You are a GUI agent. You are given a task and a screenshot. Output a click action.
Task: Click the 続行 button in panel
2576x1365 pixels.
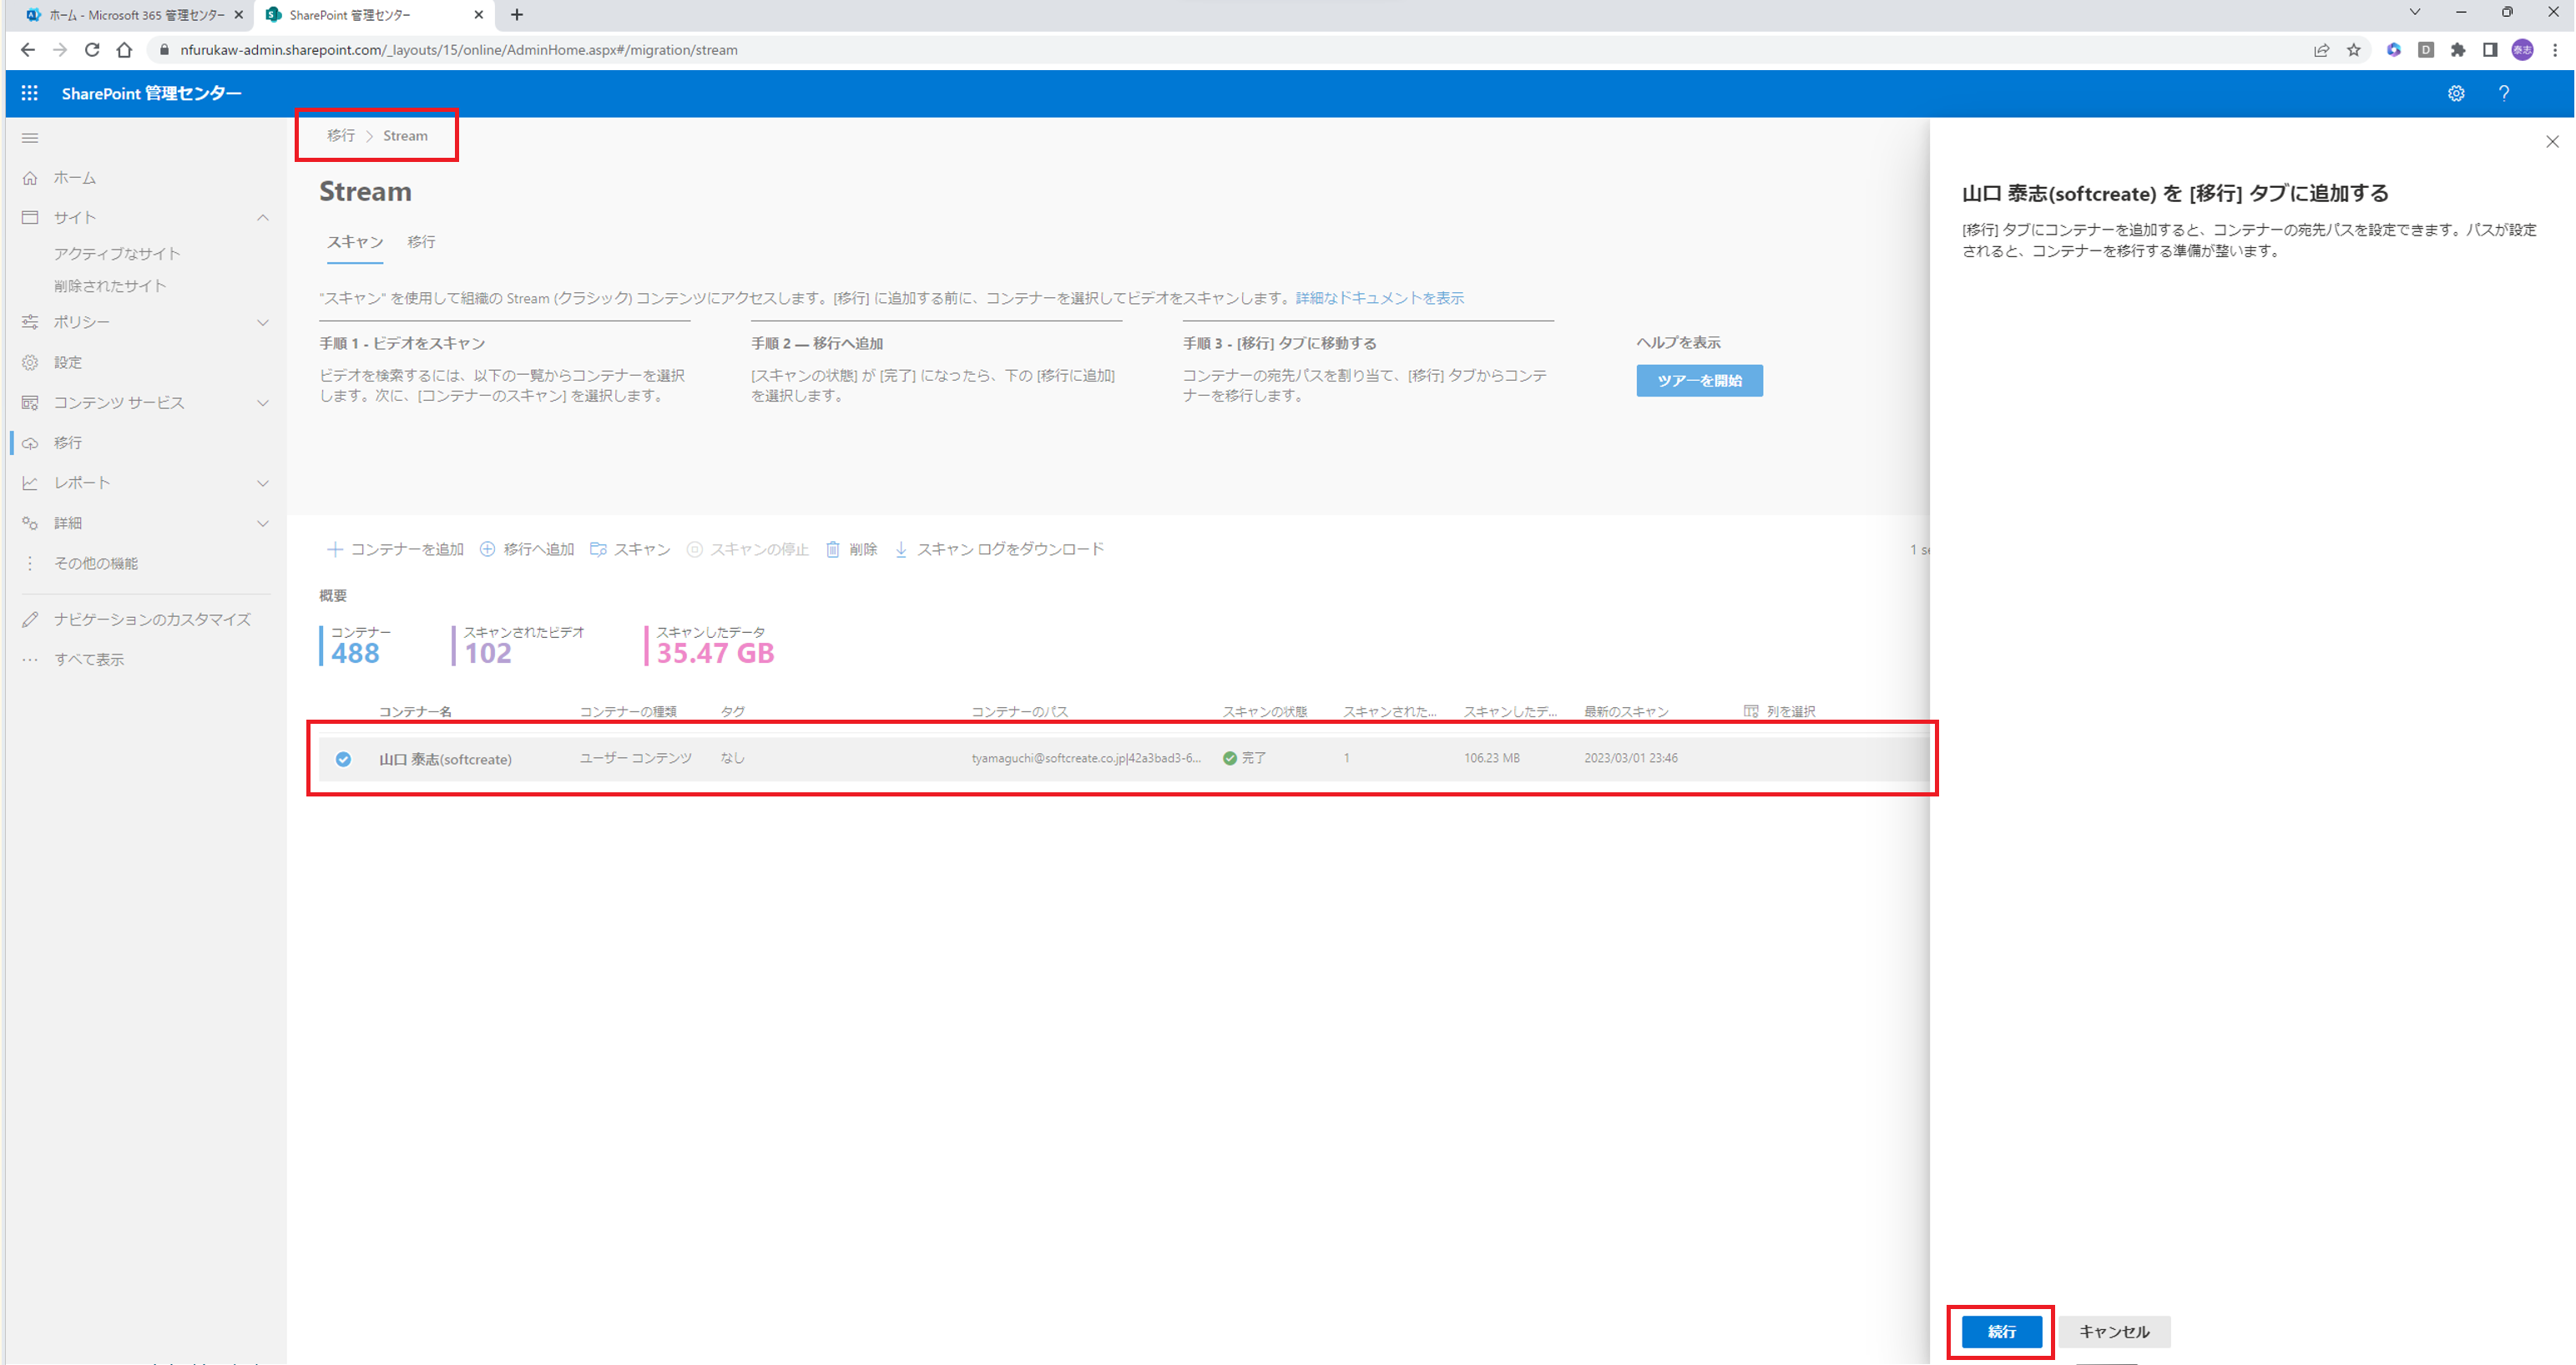coord(2001,1331)
